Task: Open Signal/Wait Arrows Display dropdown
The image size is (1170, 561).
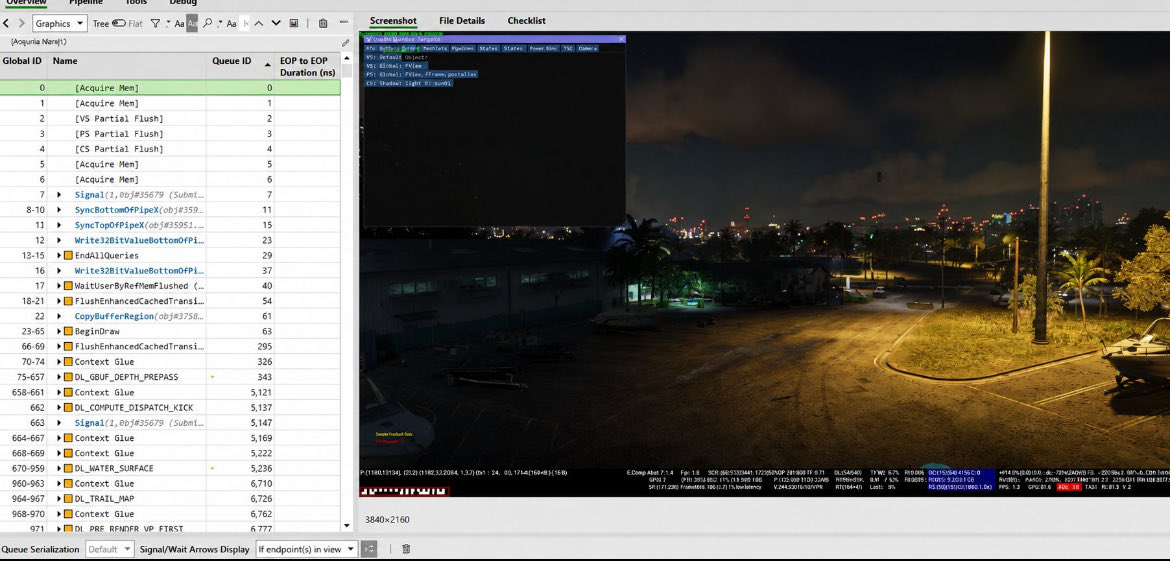Action: coord(305,549)
